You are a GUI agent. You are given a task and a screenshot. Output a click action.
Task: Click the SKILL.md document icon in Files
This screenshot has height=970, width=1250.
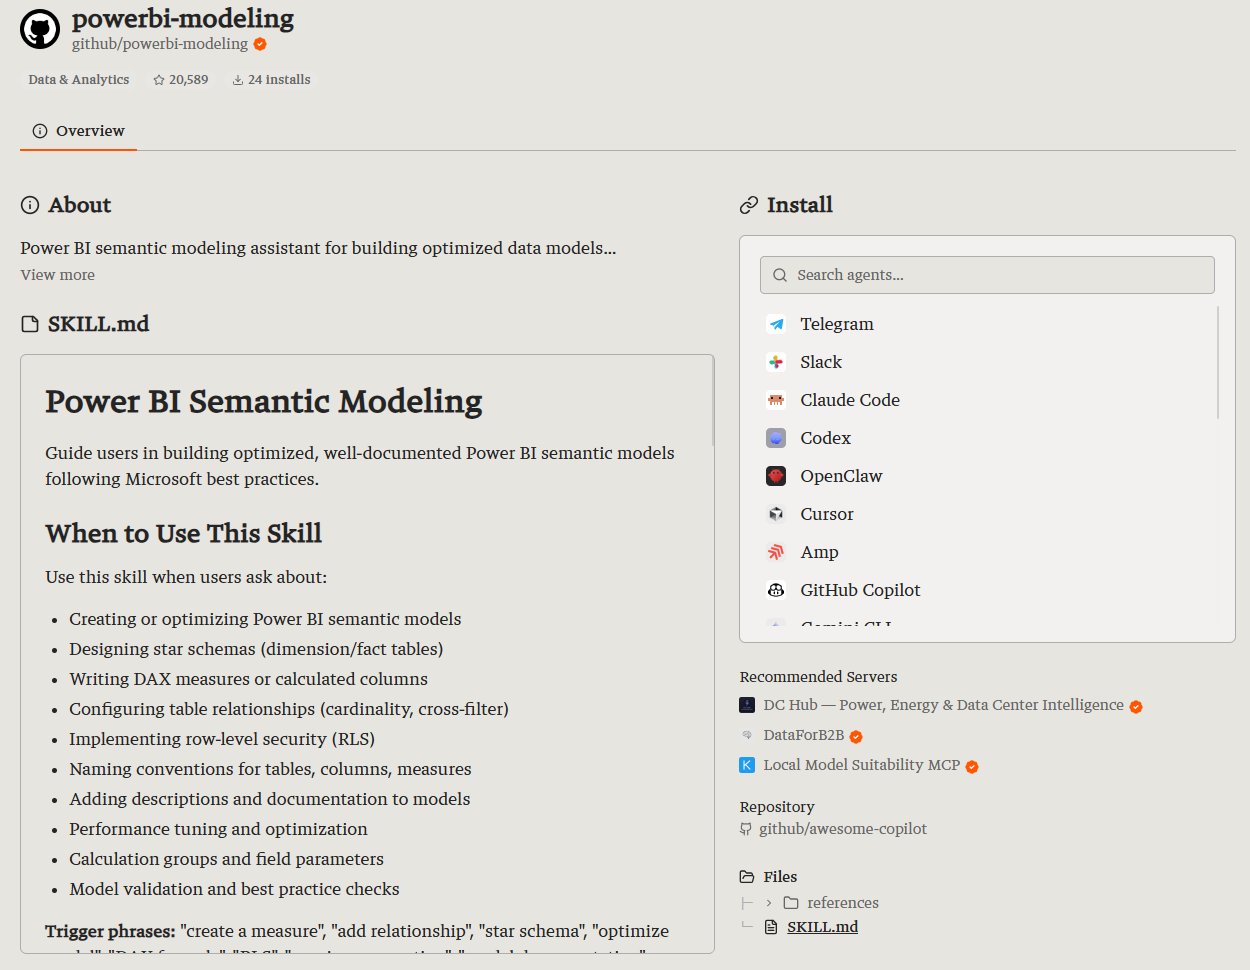(x=771, y=927)
